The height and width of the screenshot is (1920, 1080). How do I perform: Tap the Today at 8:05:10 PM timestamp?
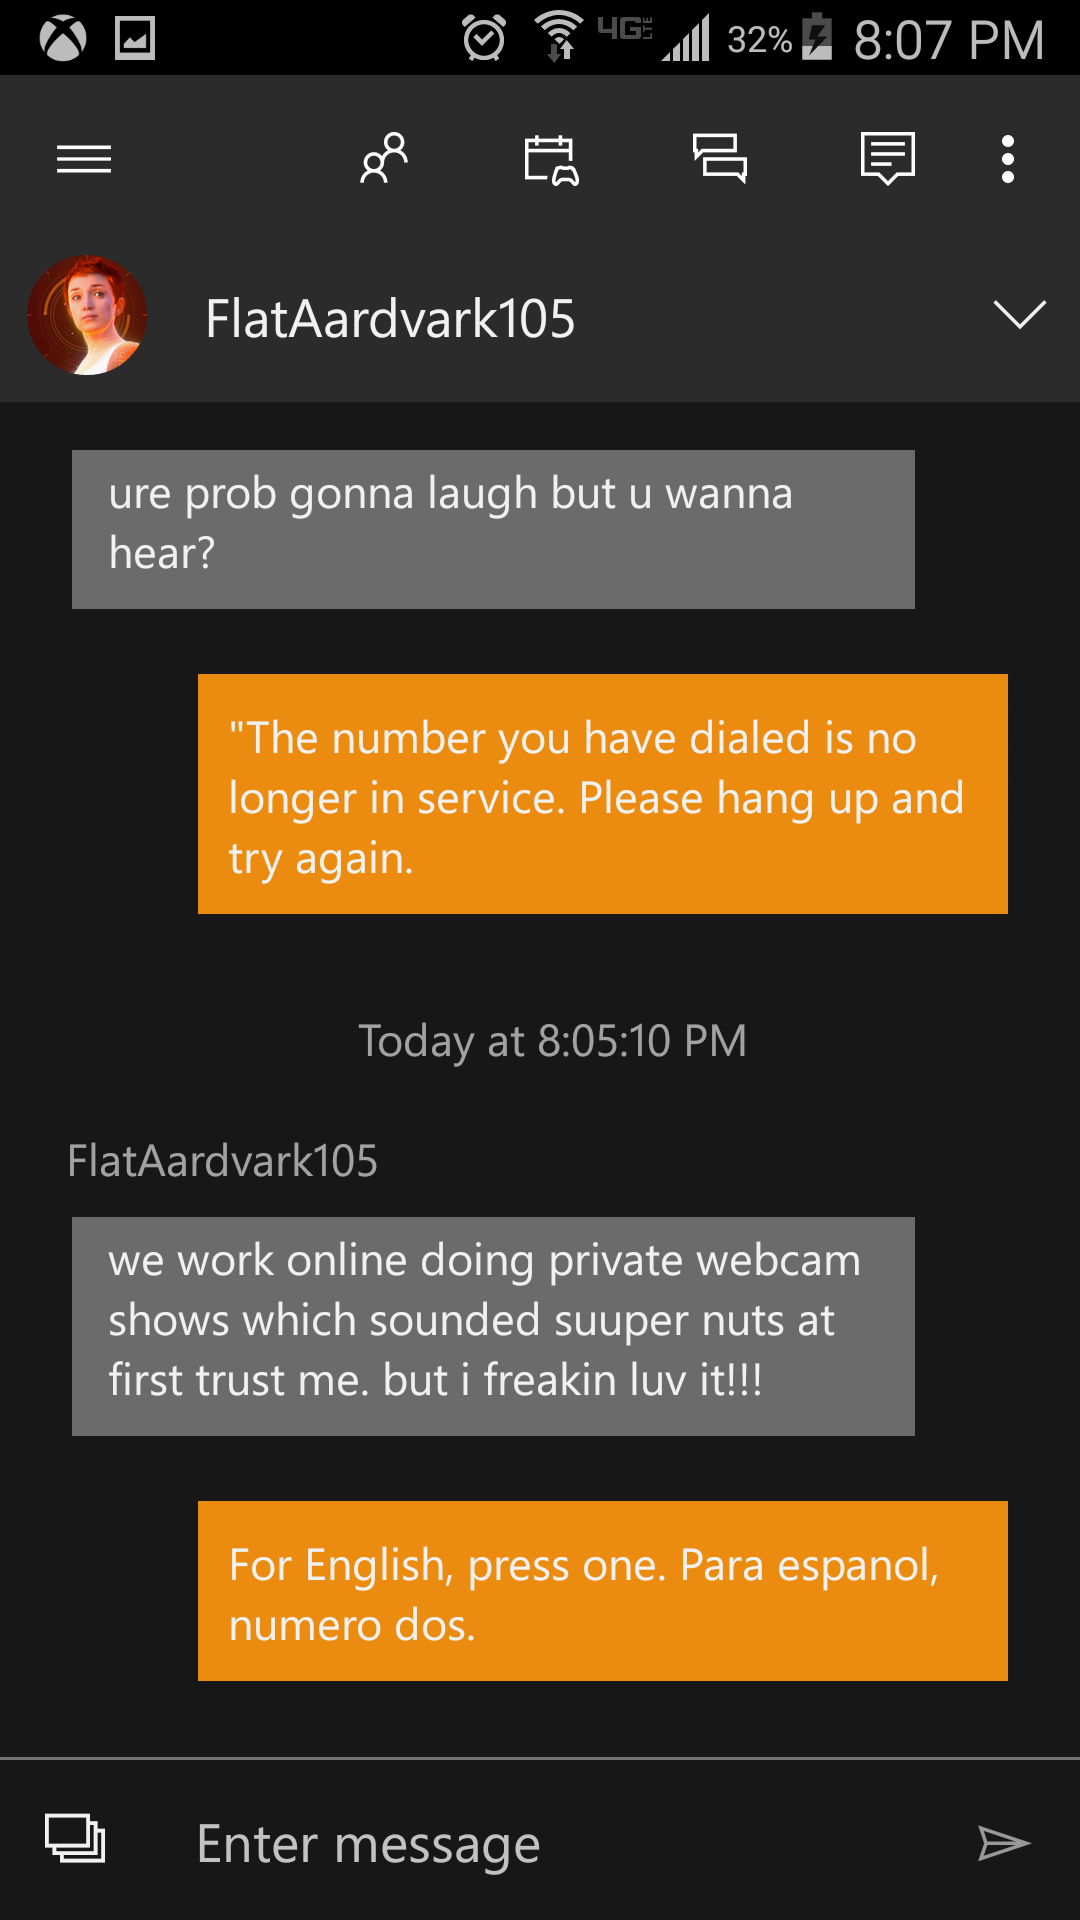pos(552,1041)
